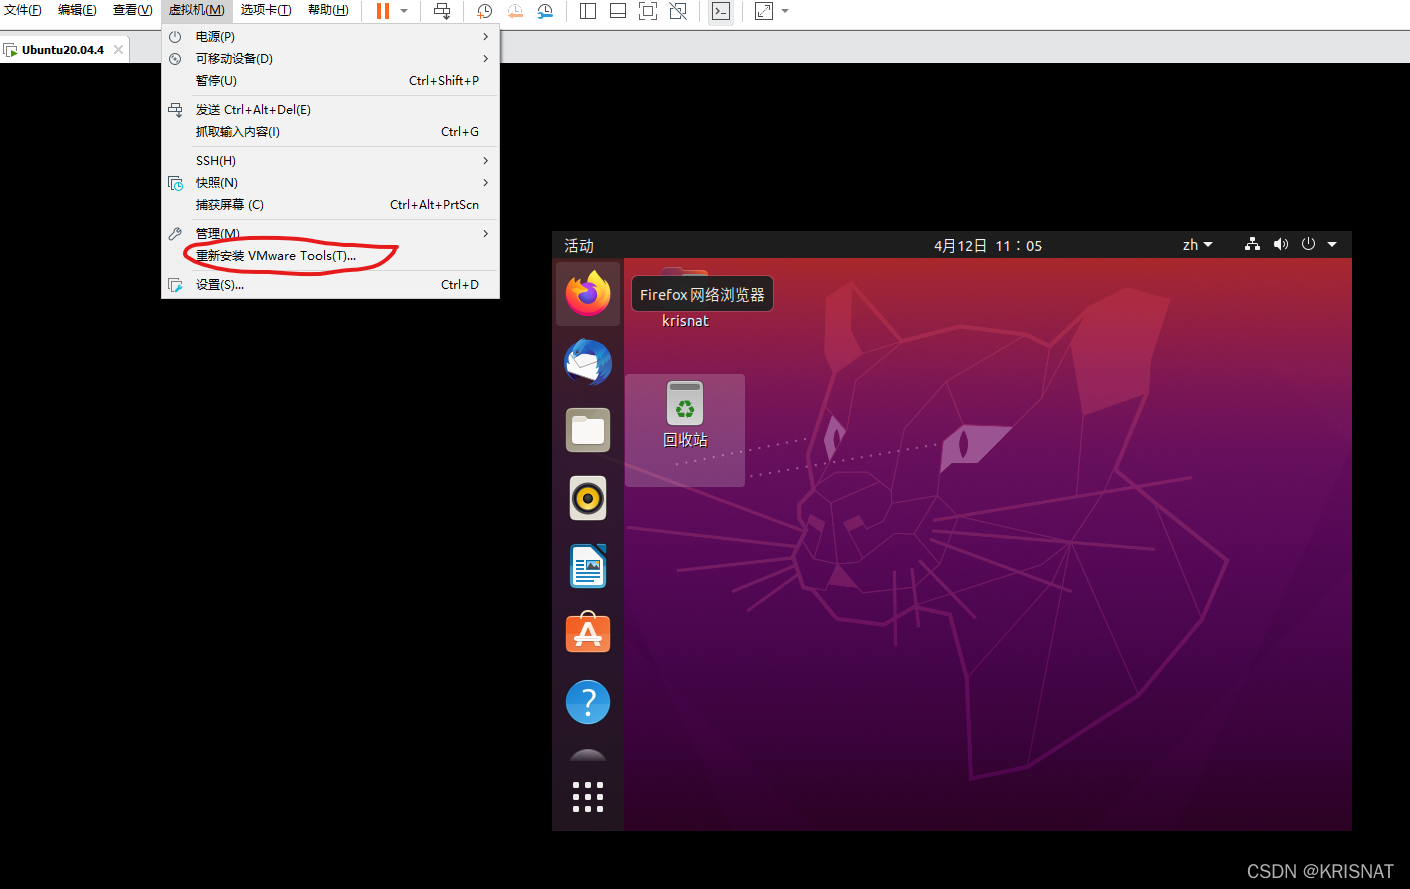Viewport: 1410px width, 889px height.
Task: Click the disc icon beside 可移动设备(D)
Action: click(175, 58)
